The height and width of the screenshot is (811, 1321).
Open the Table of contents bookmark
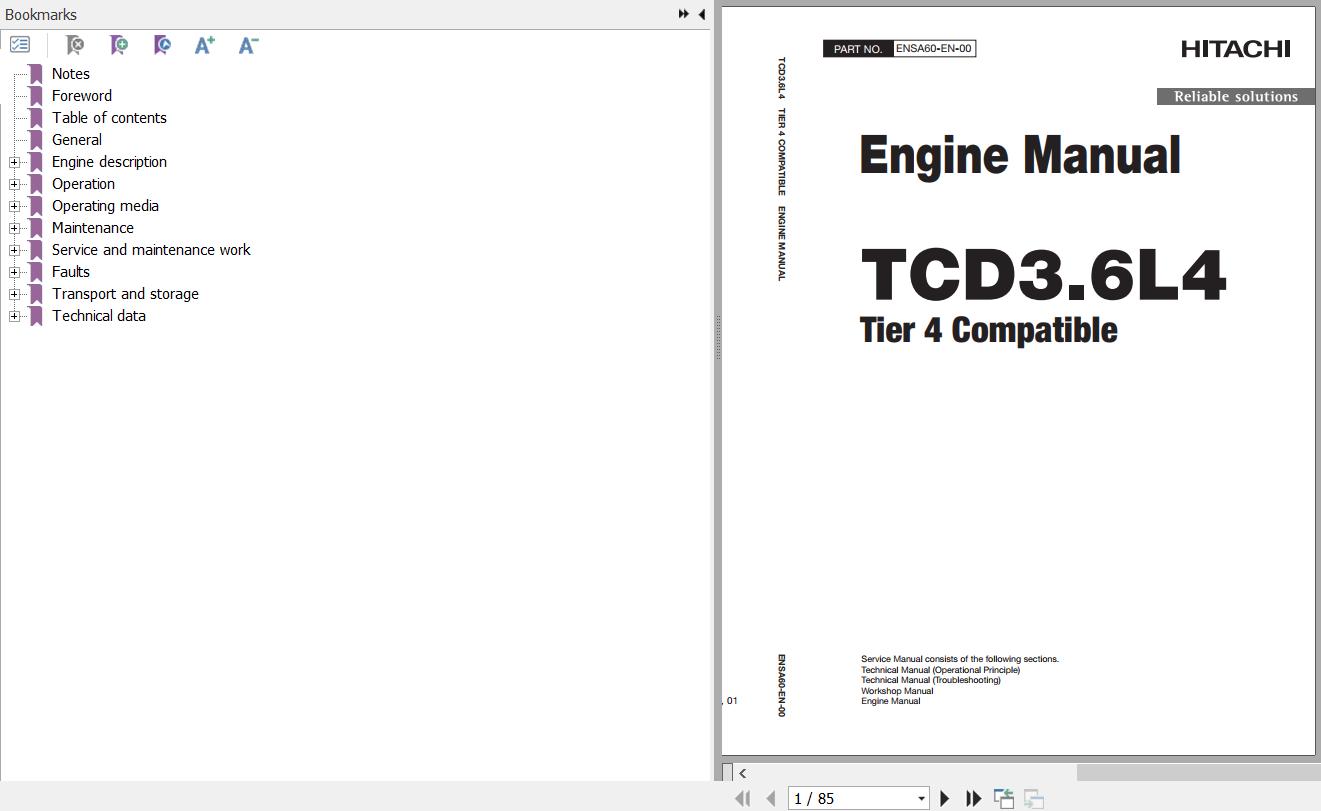click(109, 118)
